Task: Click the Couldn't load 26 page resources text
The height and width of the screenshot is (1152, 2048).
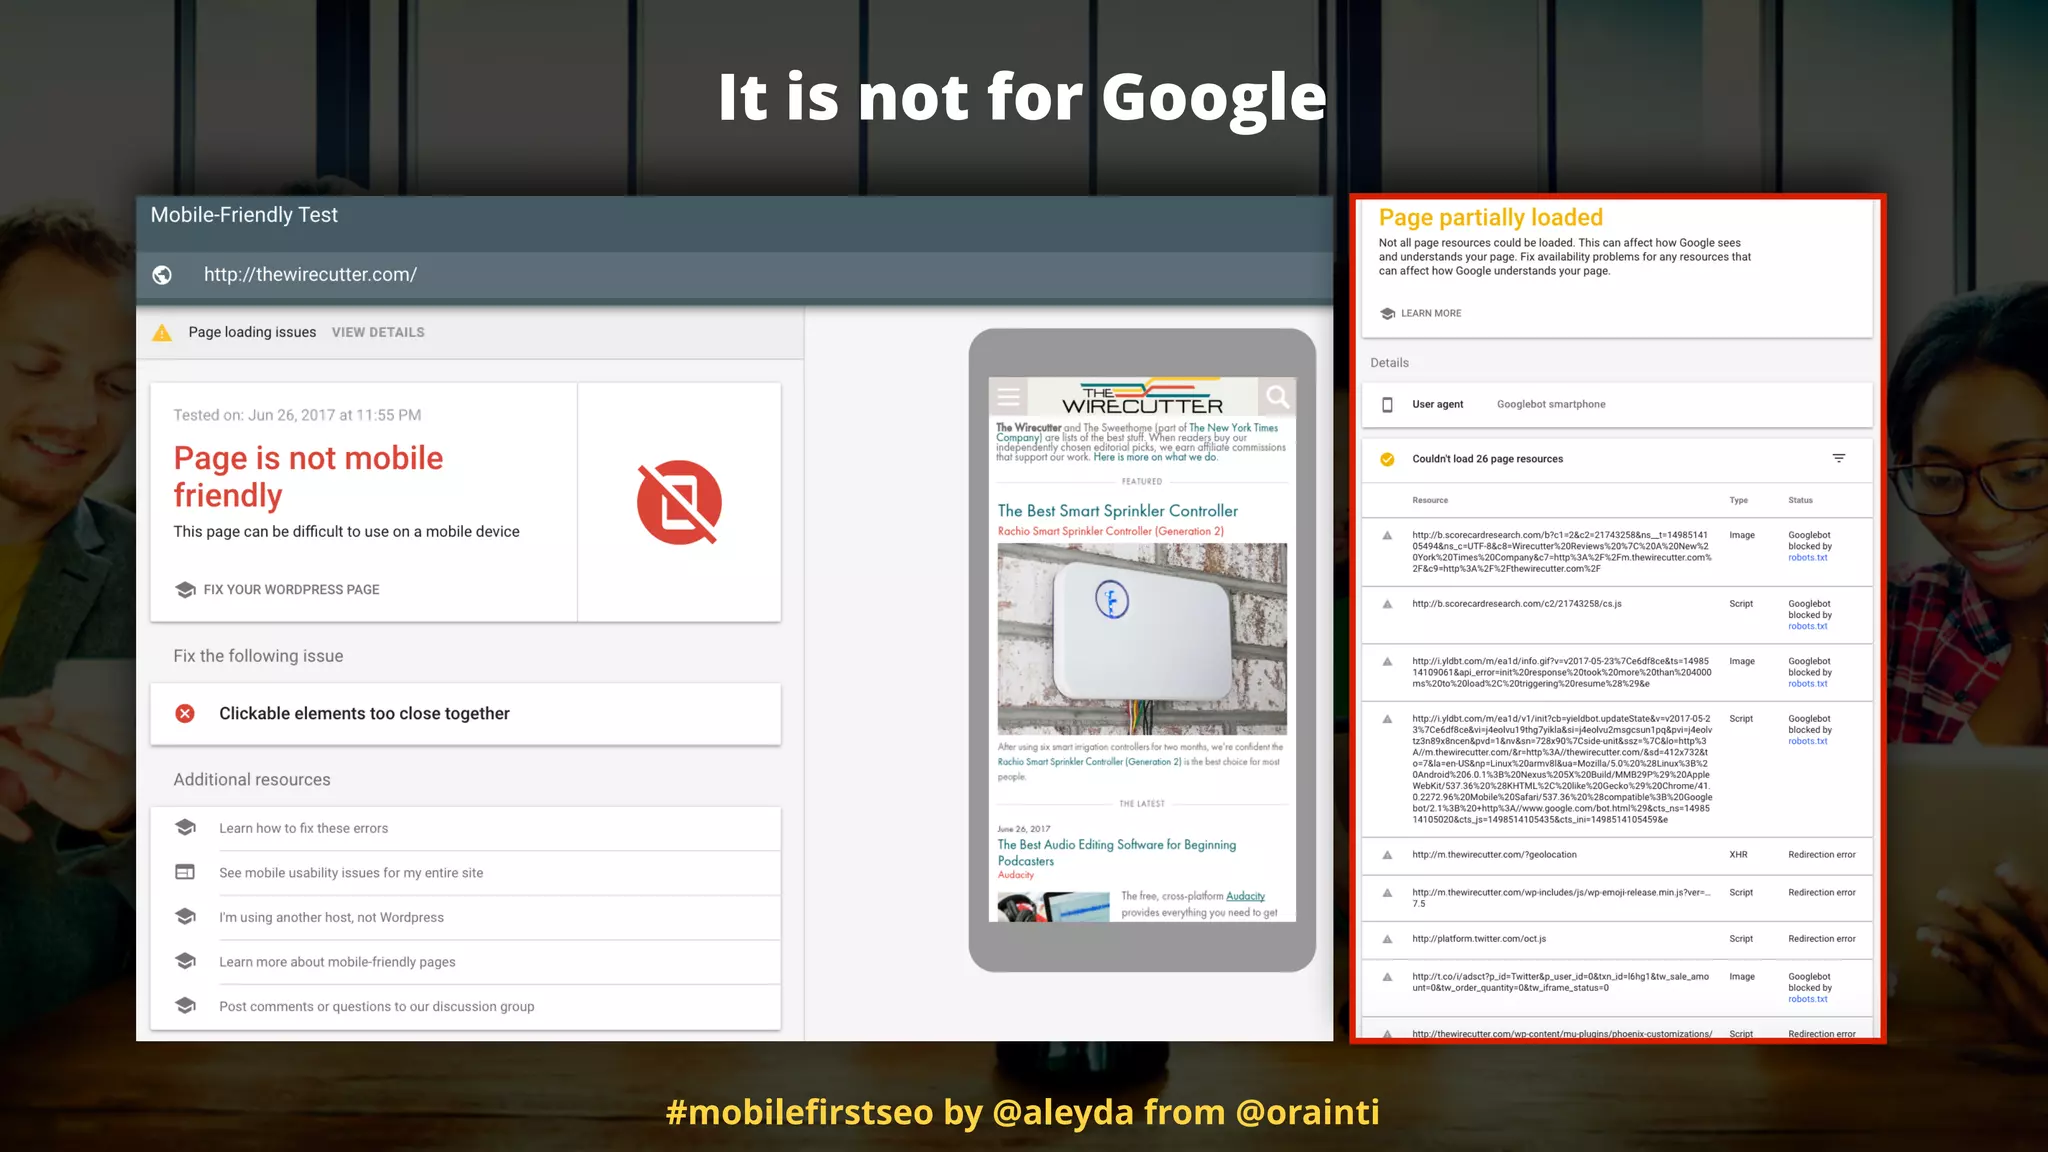Action: pyautogui.click(x=1487, y=459)
